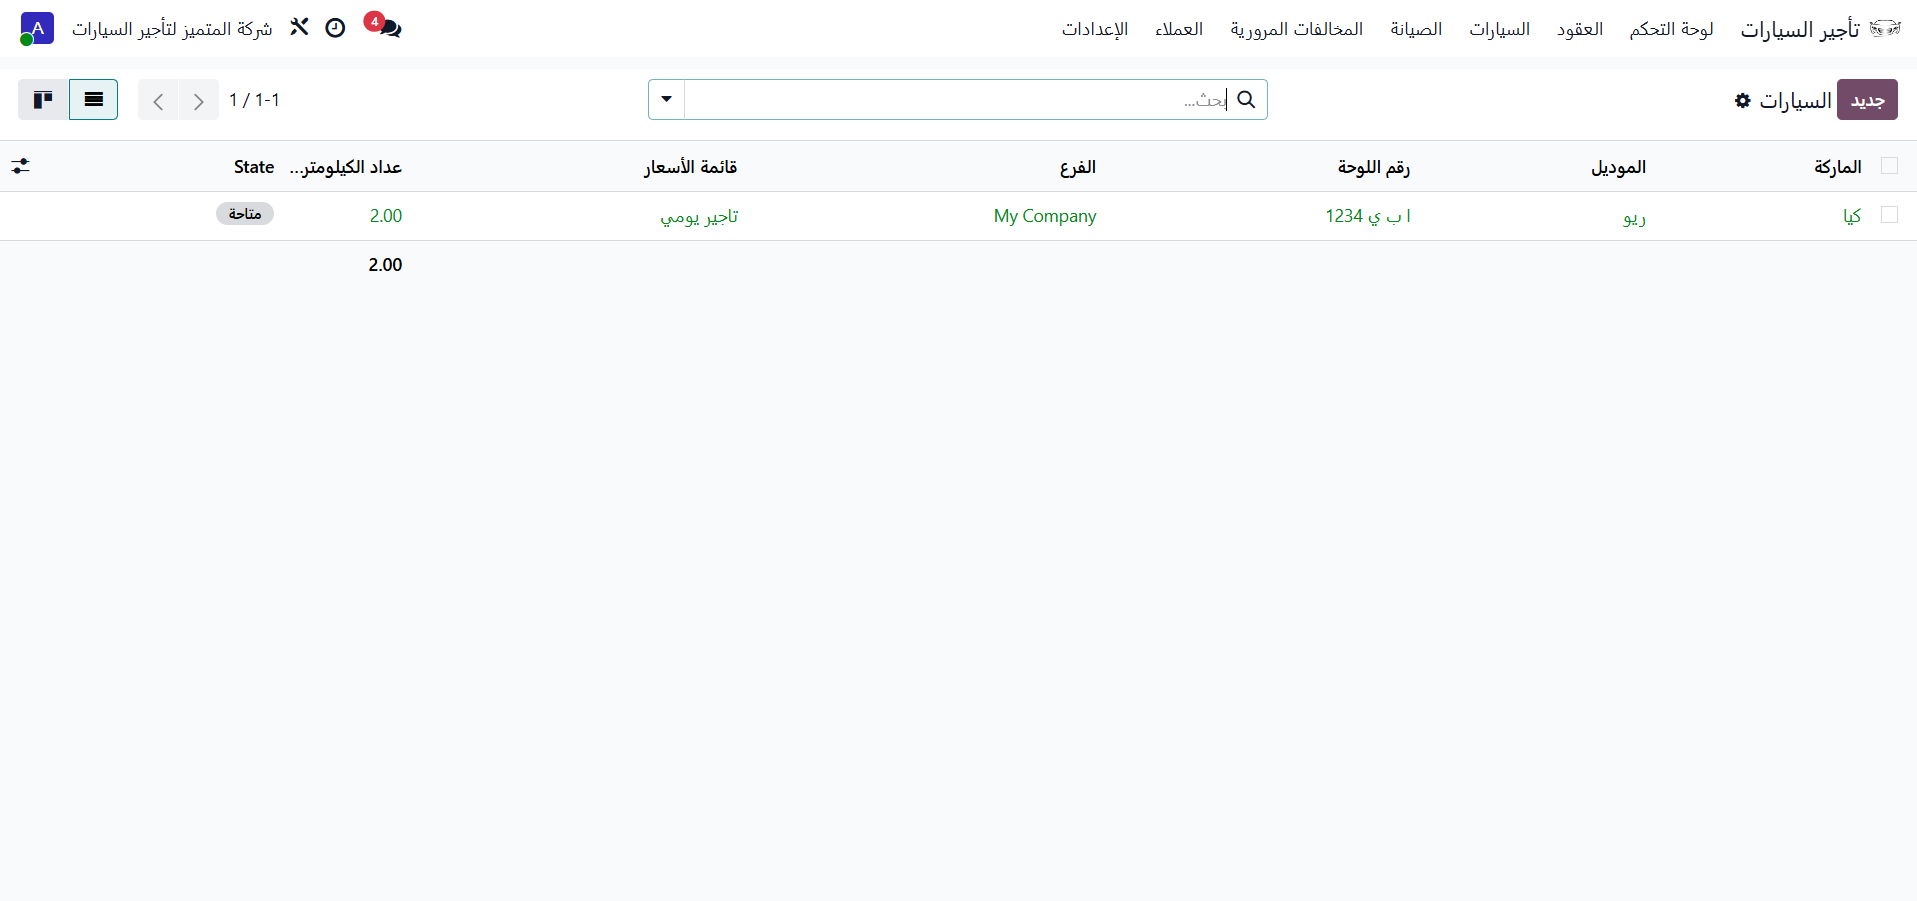1917x901 pixels.
Task: Open the gear actions menu beside السيارات
Action: 1742,100
